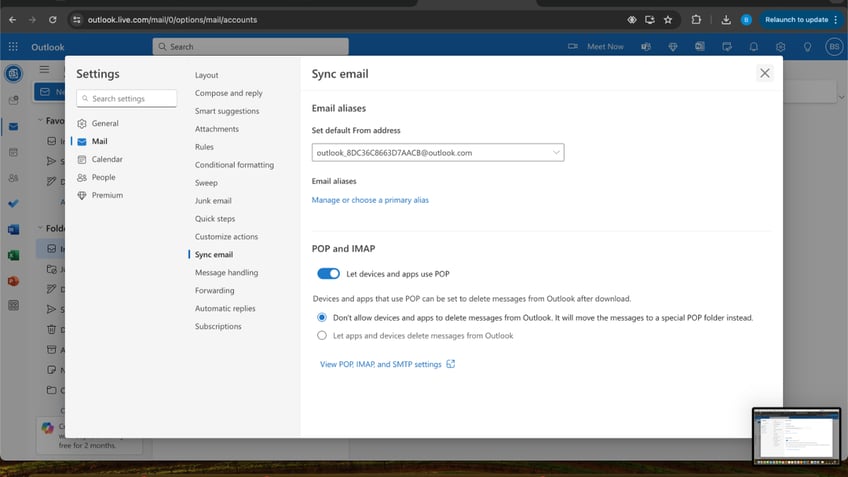Open Customize actions settings
The image size is (848, 477).
click(x=226, y=236)
